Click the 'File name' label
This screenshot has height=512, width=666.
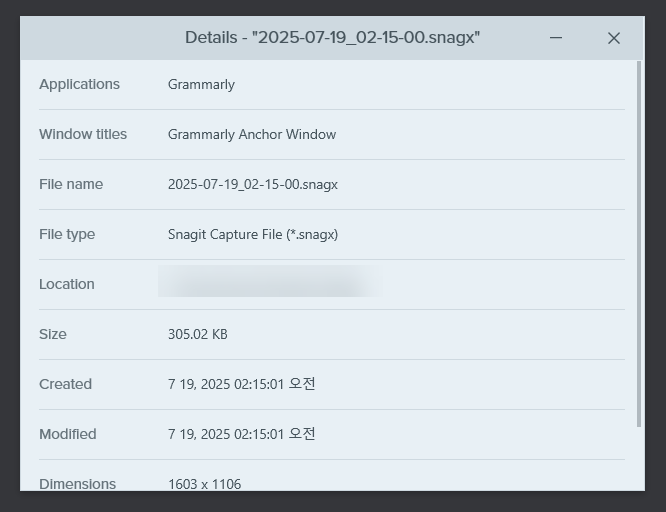tap(71, 184)
